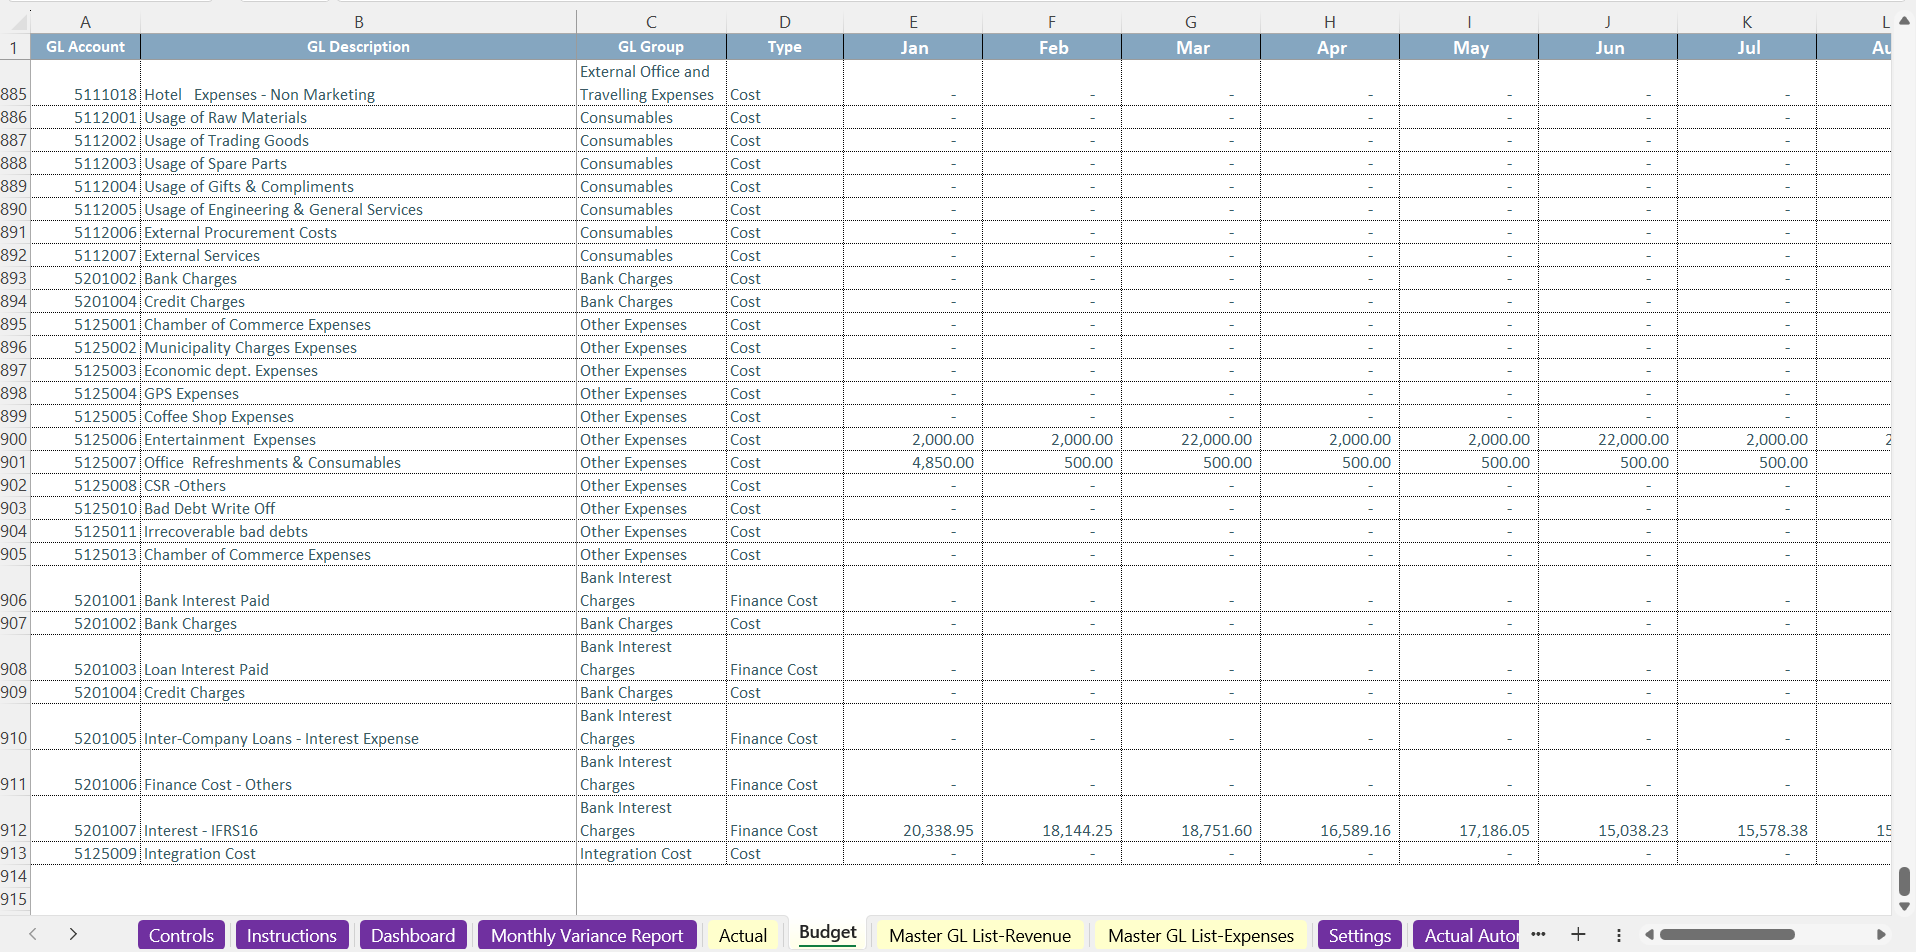
Task: Open the all-sheets list ellipsis icon
Action: pos(1538,936)
